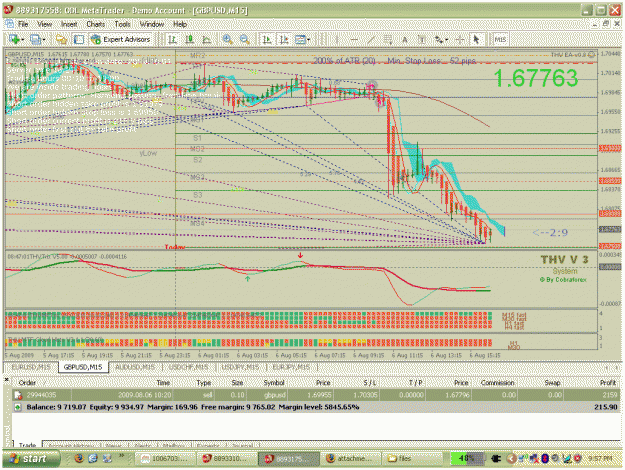The image size is (625, 470).
Task: Open the Tools menu
Action: click(122, 24)
